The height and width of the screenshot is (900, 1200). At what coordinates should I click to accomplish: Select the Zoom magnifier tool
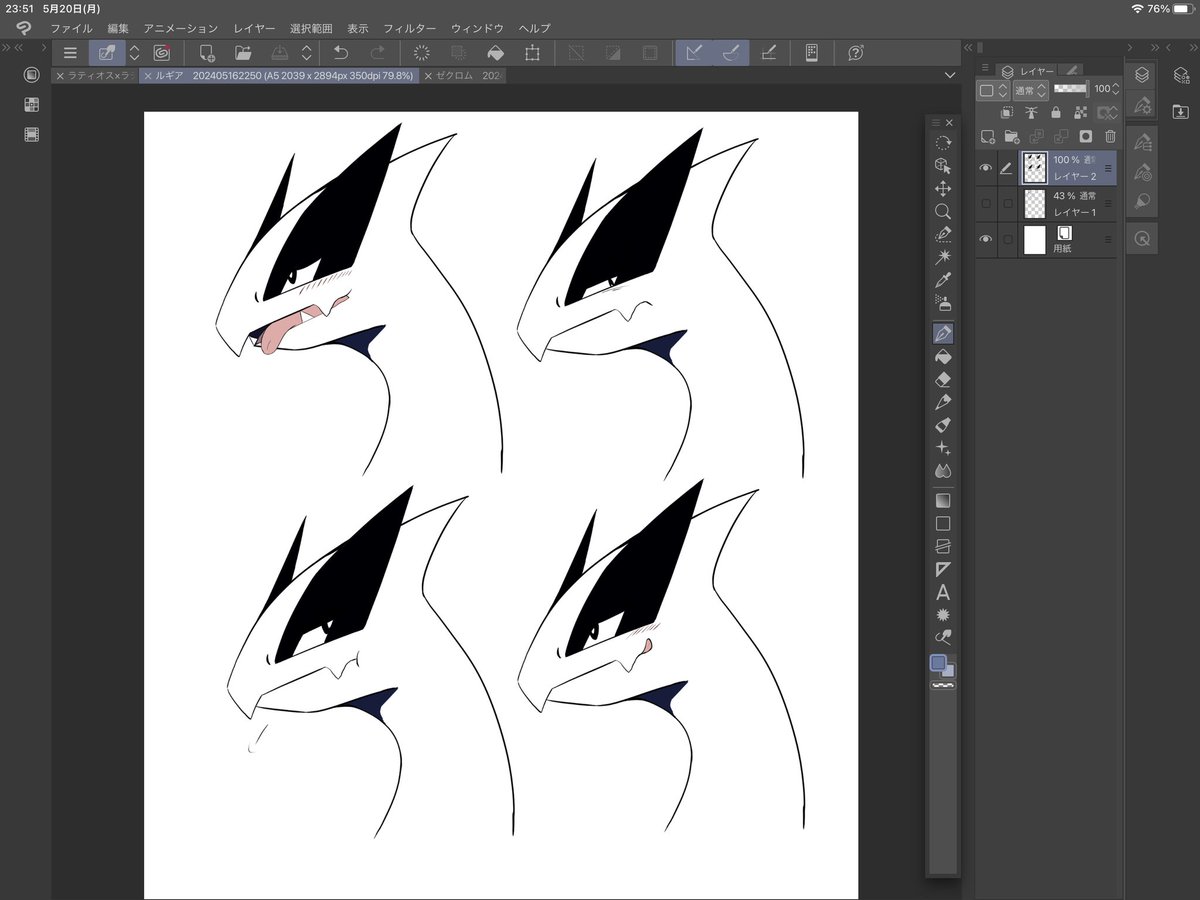[x=942, y=212]
